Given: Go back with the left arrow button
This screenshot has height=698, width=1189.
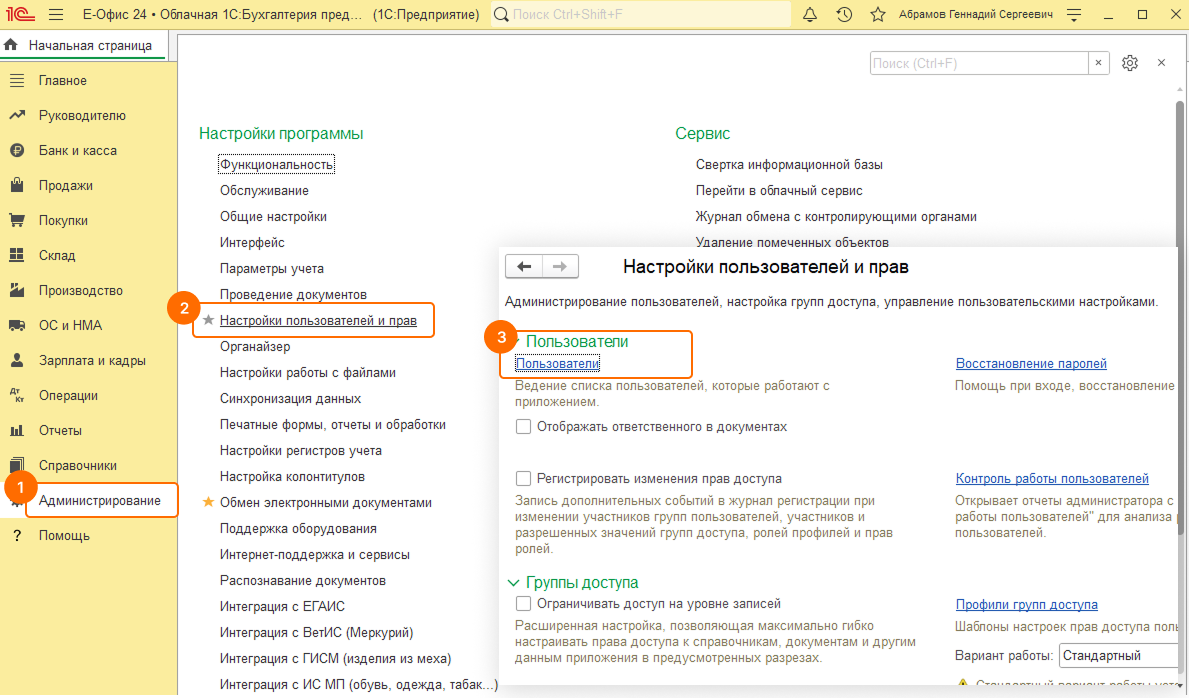Looking at the screenshot, I should [524, 266].
